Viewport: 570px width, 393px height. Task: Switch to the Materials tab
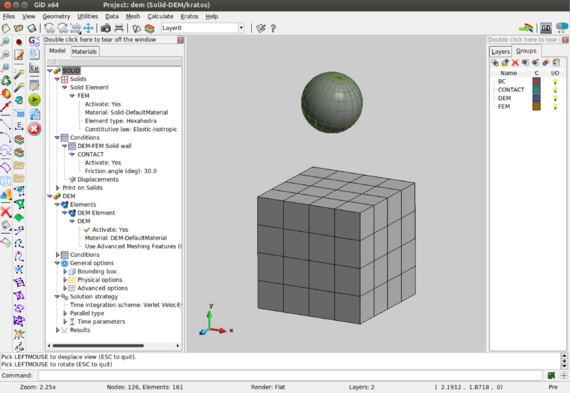(84, 52)
